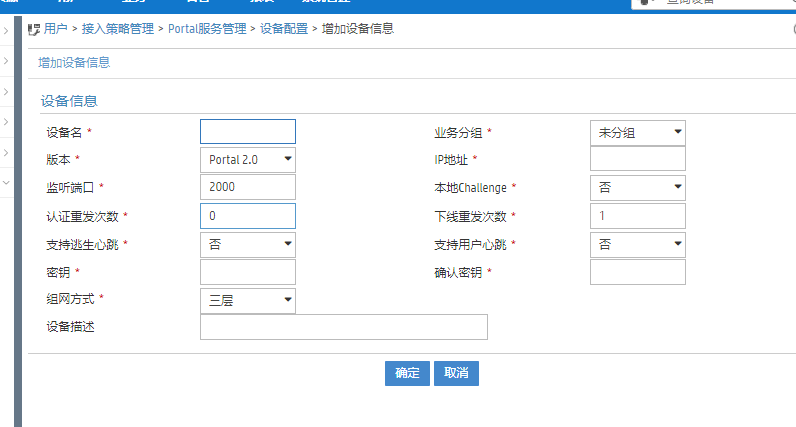
Task: Click the 确认密钥 input field
Action: pos(638,272)
